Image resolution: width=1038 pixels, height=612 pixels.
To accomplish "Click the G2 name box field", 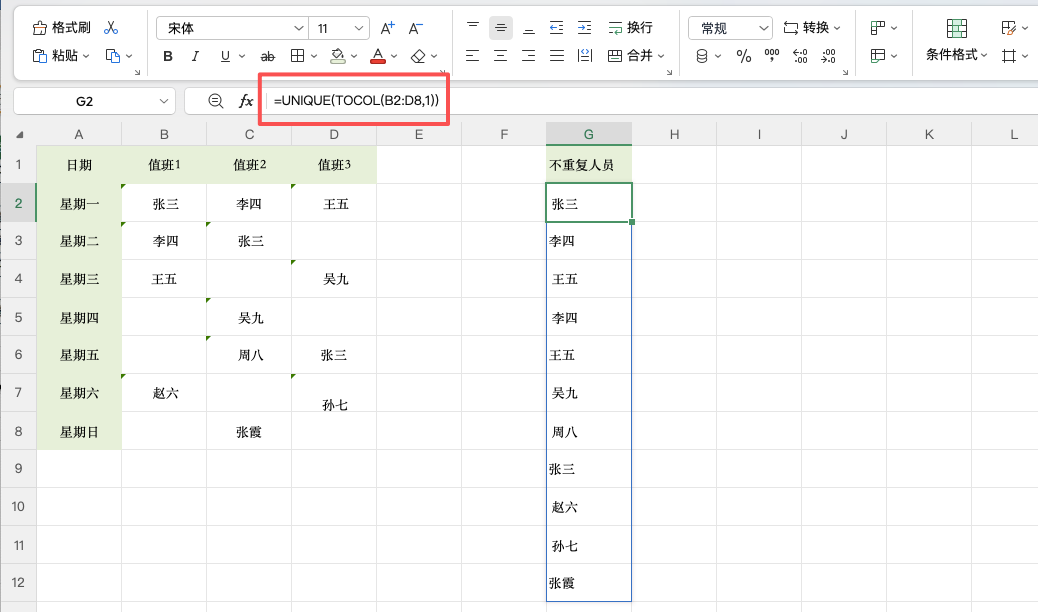I will click(85, 101).
